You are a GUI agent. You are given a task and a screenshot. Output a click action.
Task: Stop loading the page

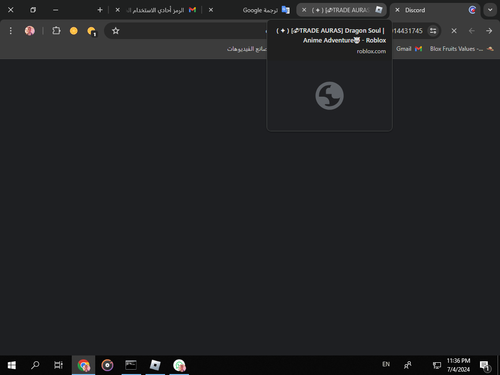454,31
